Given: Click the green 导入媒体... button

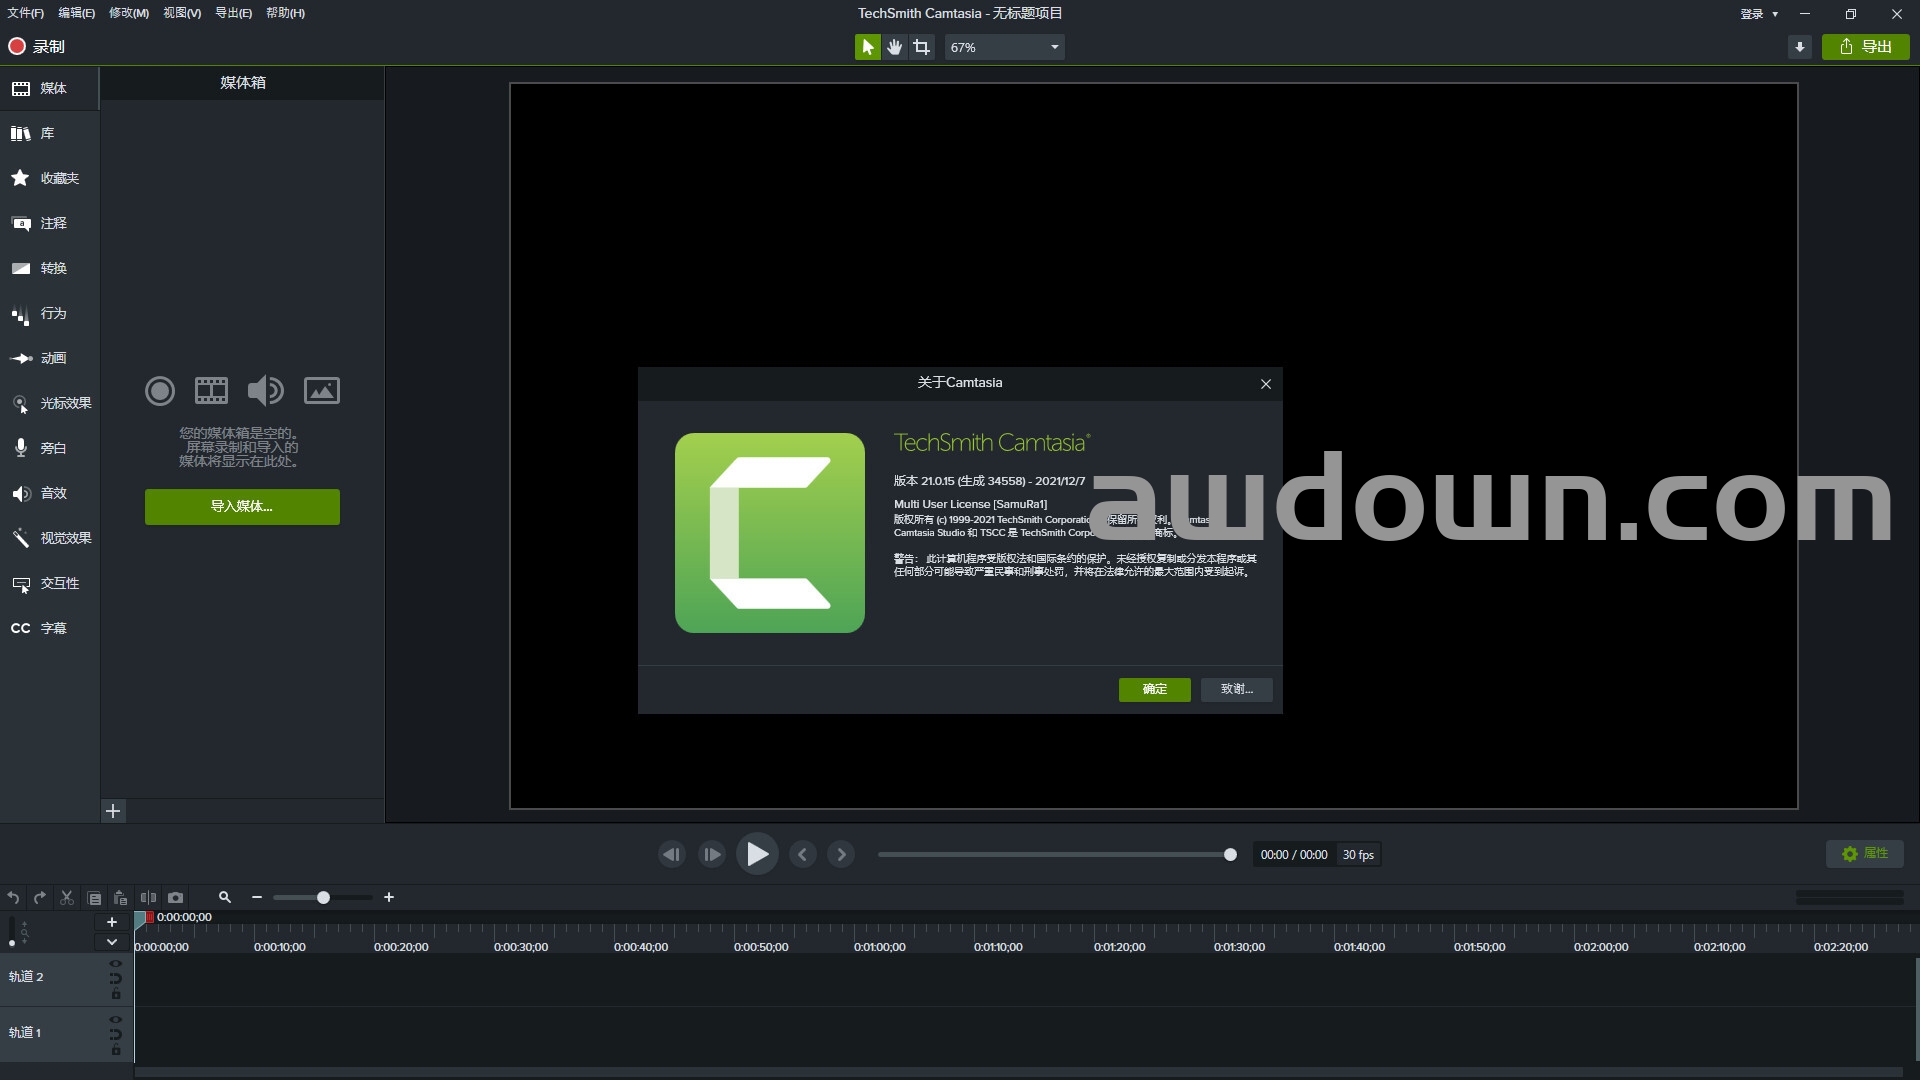Looking at the screenshot, I should (x=242, y=507).
